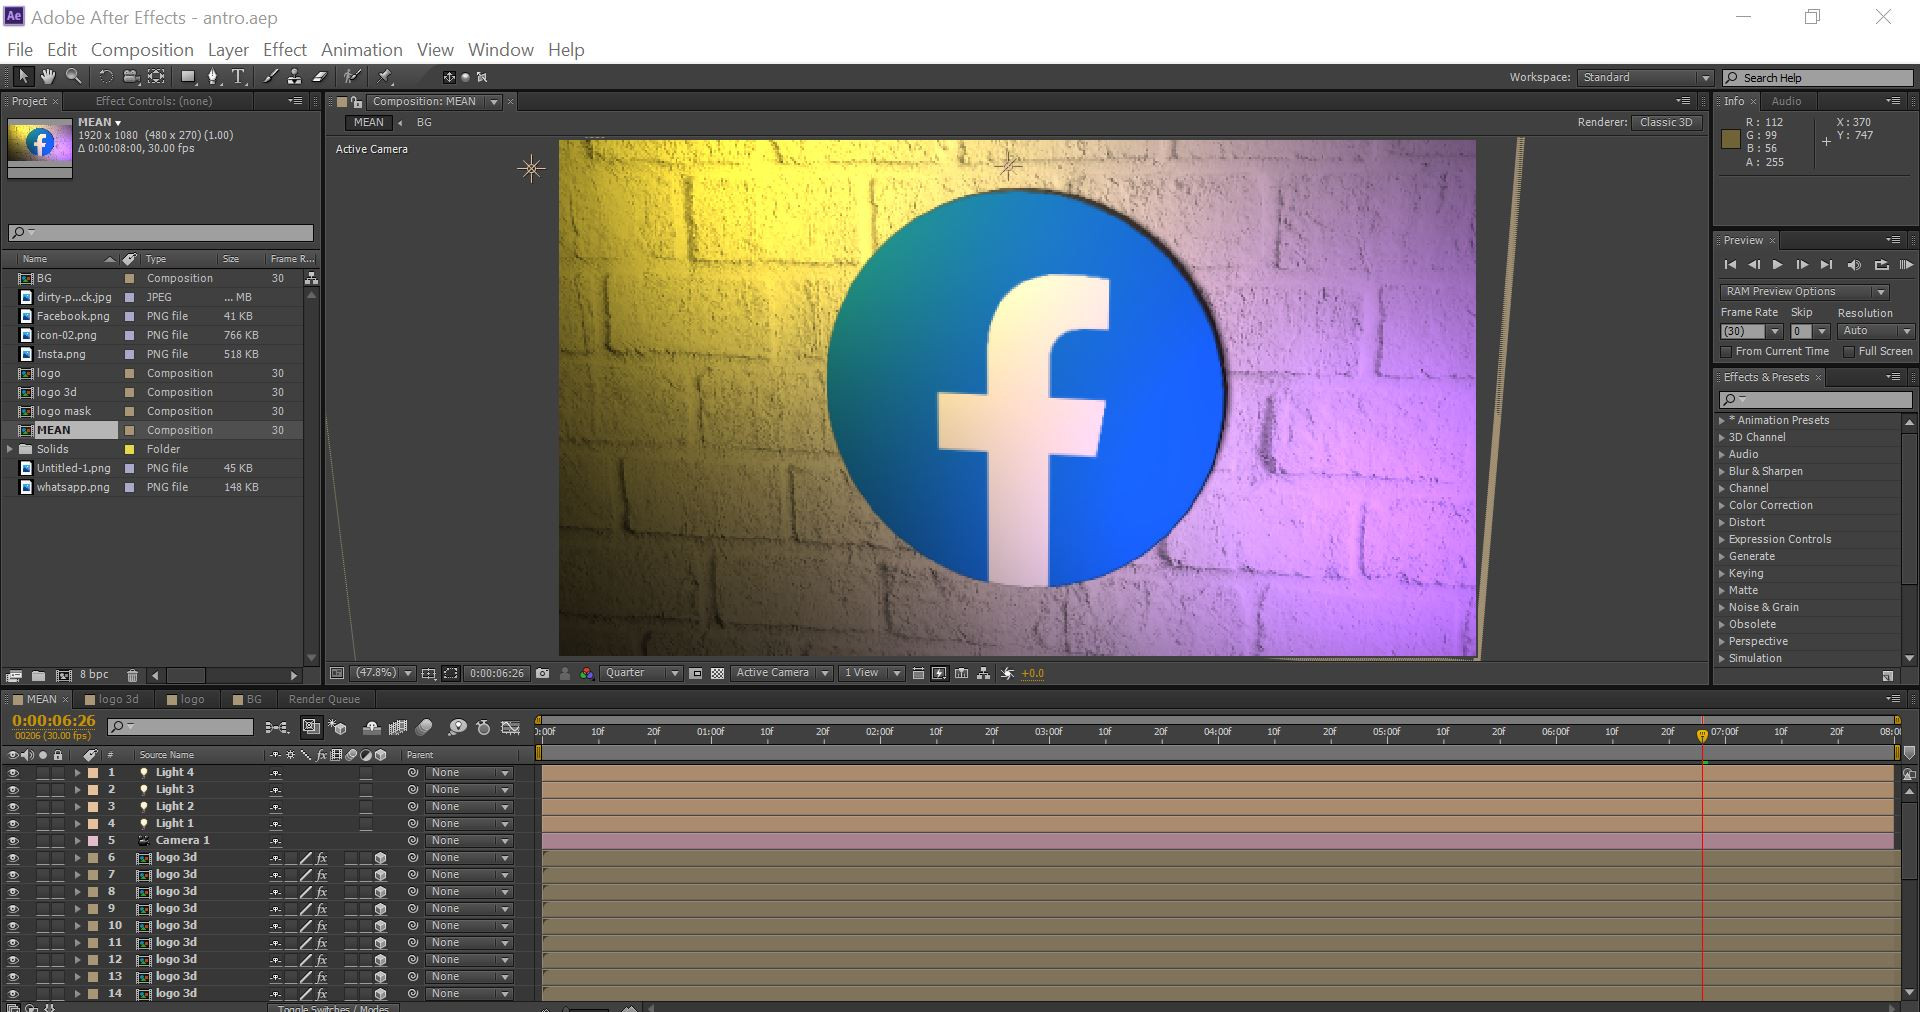Select the Pen tool
The width and height of the screenshot is (1920, 1012).
(x=212, y=77)
